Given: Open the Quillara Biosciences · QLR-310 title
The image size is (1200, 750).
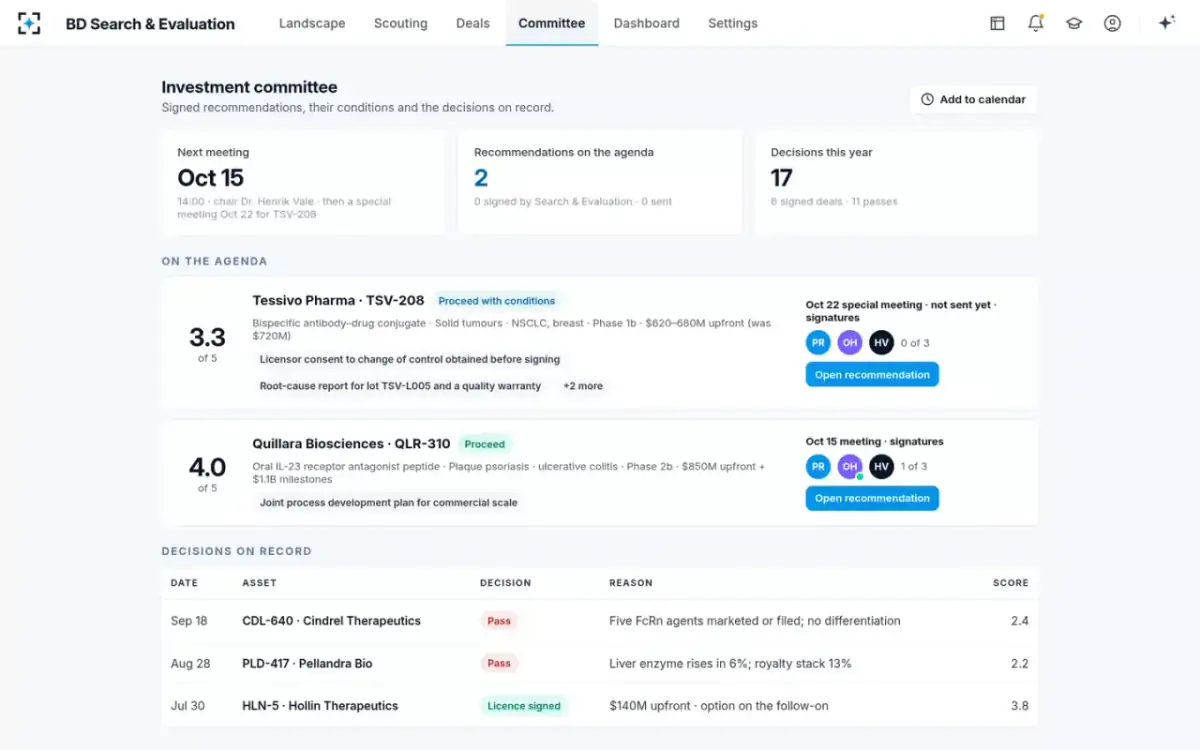Looking at the screenshot, I should click(351, 443).
